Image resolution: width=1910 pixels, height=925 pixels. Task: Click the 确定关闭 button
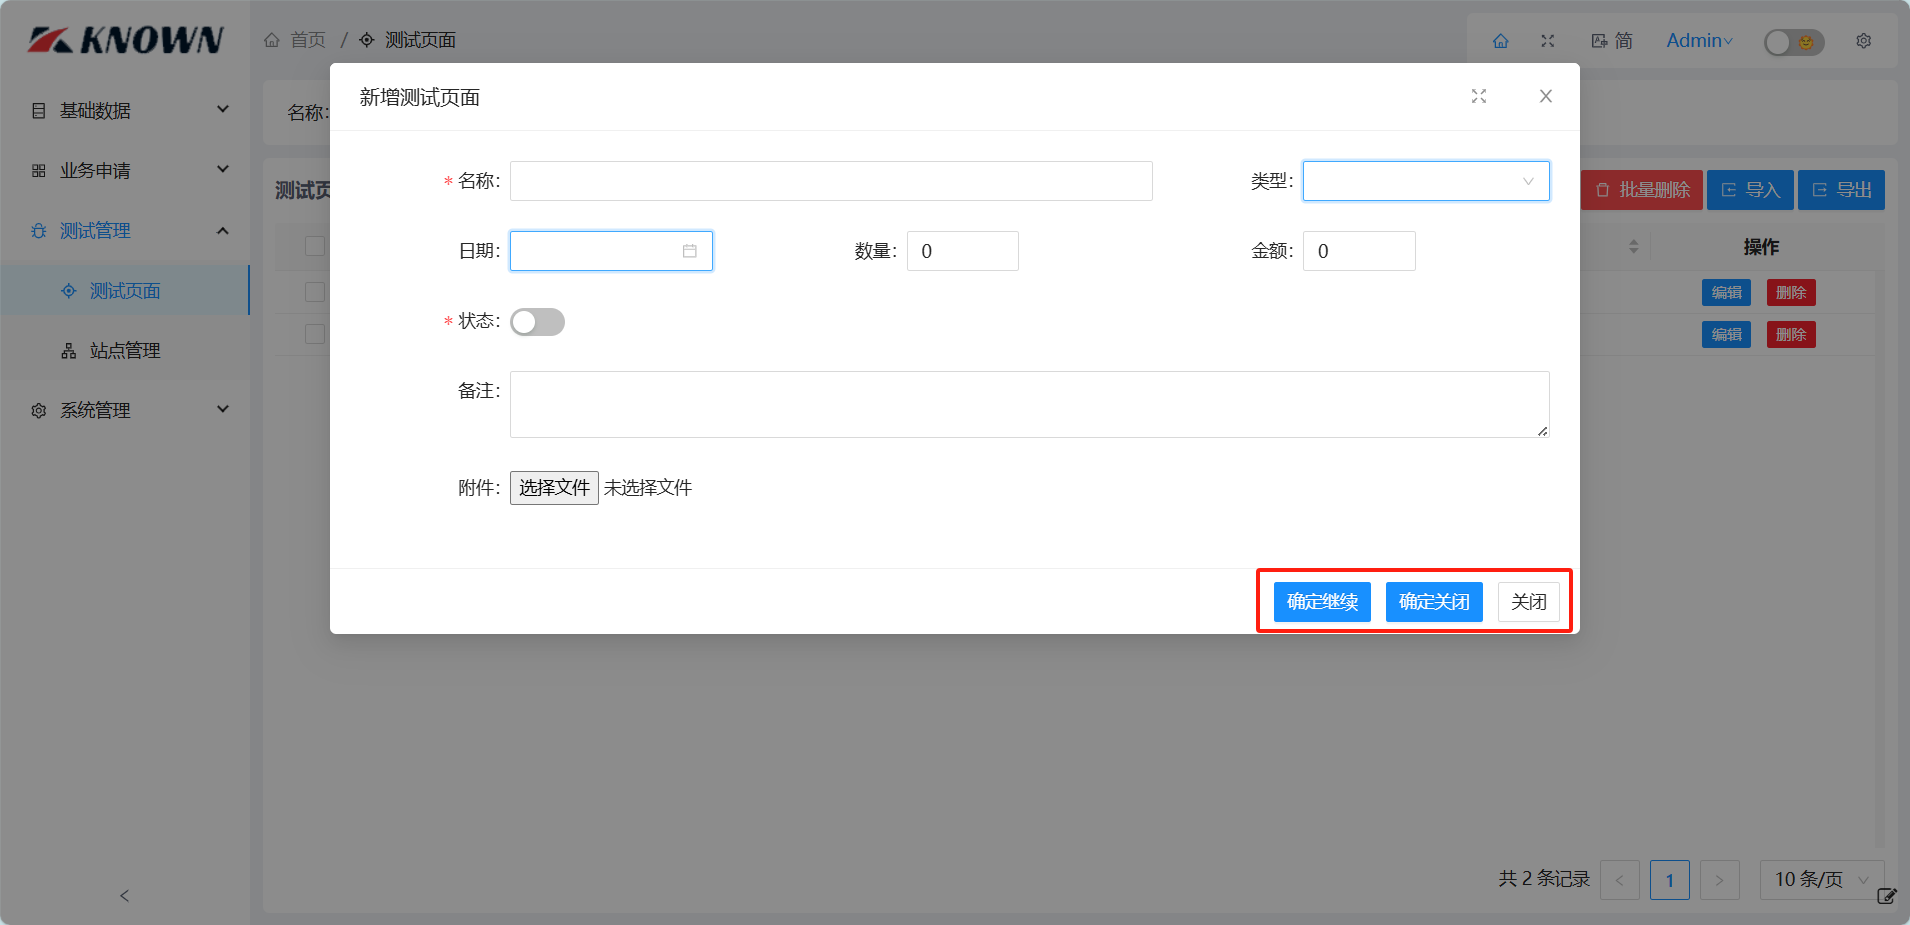point(1434,602)
